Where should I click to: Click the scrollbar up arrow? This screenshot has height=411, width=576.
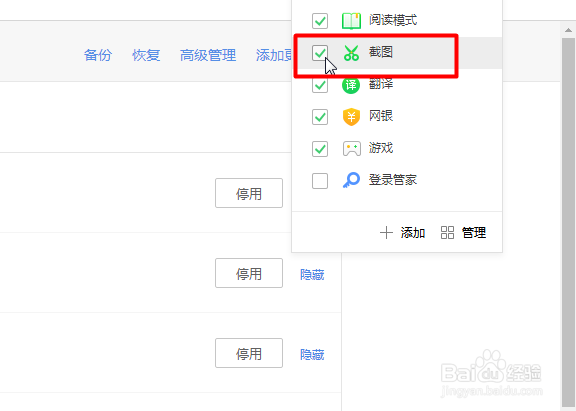[x=568, y=30]
